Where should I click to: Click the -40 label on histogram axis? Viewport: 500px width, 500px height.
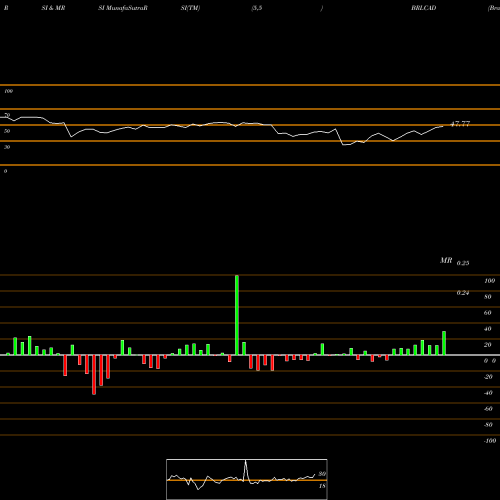488,393
